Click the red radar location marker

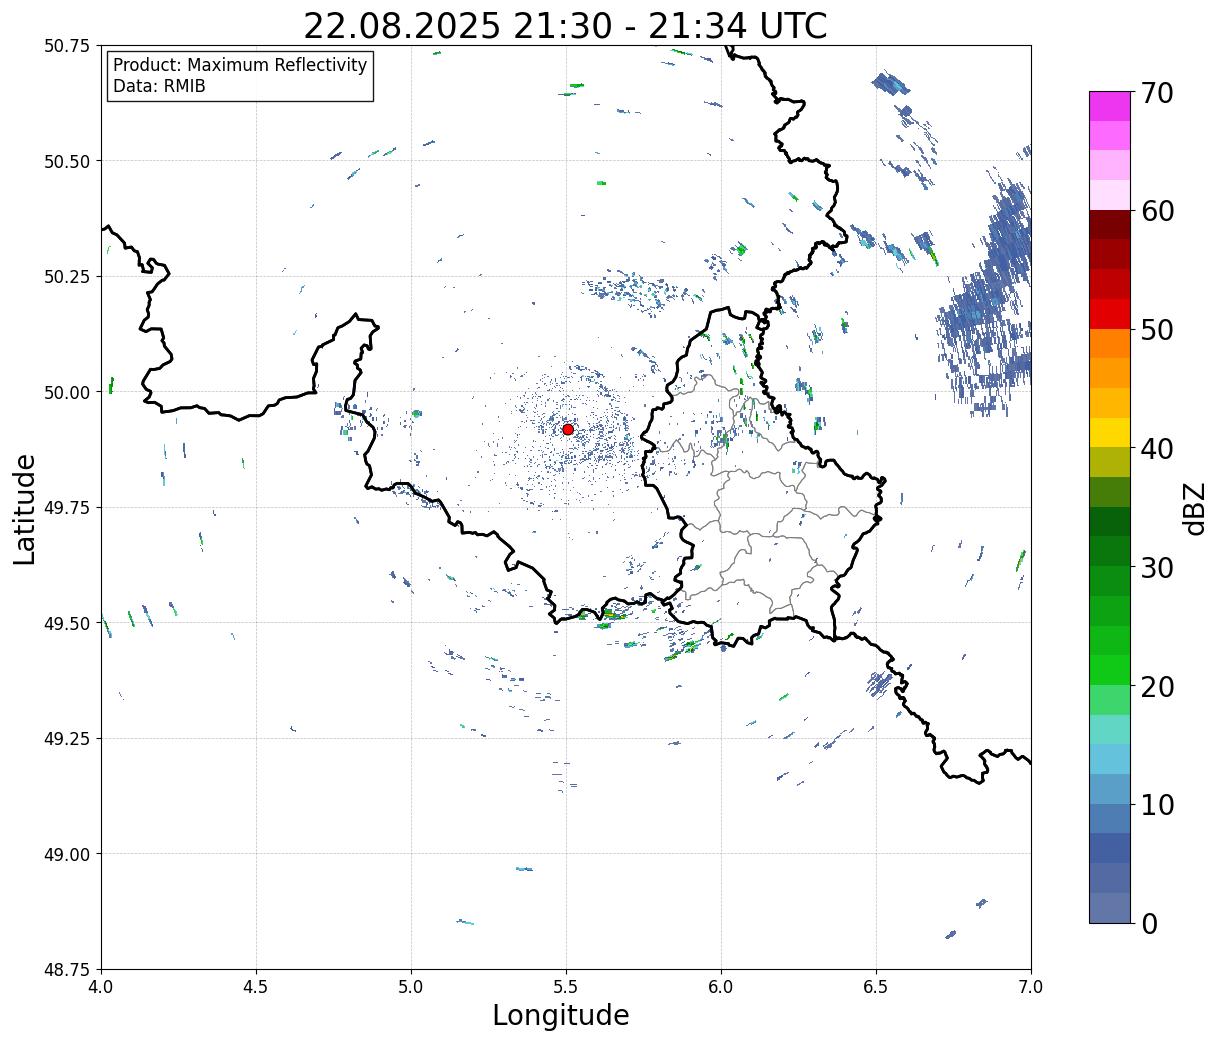[568, 429]
